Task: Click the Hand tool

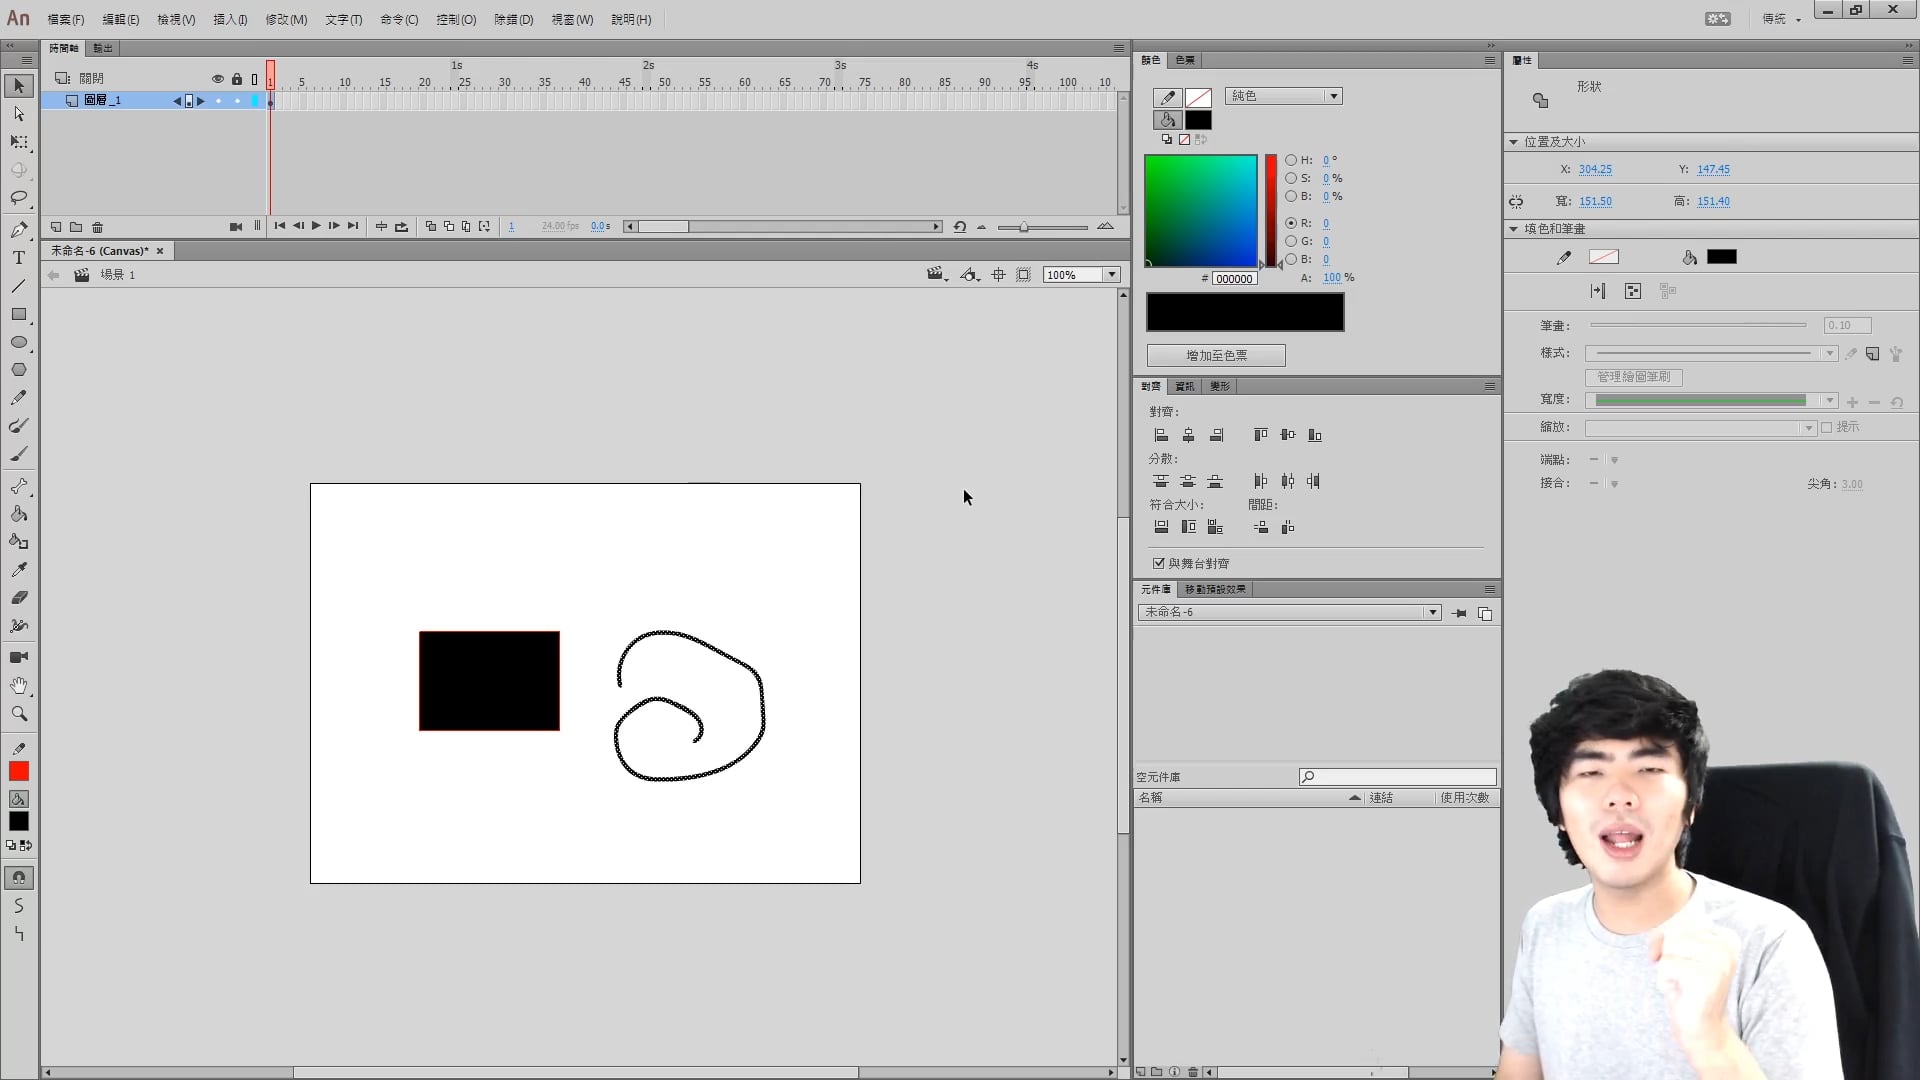Action: 18,685
